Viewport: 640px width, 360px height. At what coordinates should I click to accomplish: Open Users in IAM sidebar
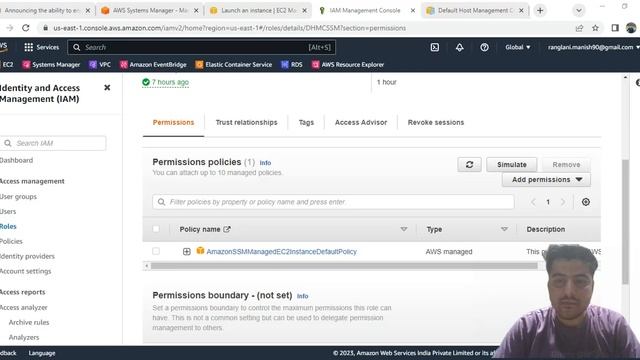(x=8, y=211)
